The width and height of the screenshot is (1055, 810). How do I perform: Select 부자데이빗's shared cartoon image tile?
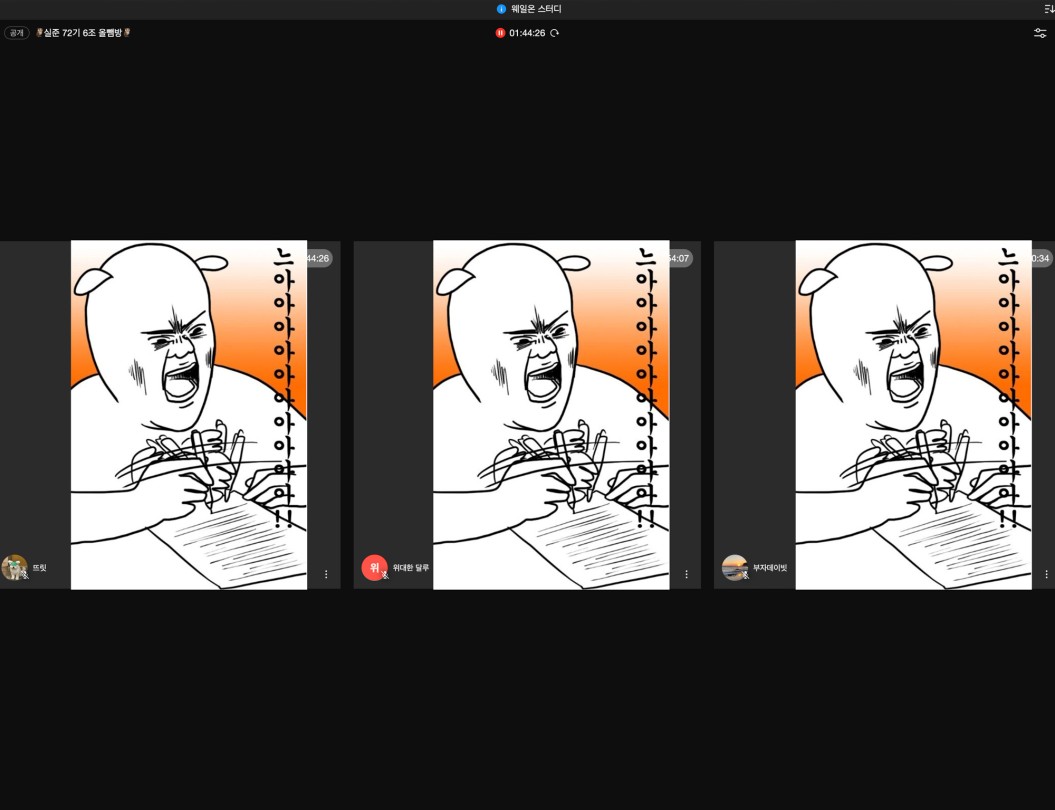pos(914,415)
